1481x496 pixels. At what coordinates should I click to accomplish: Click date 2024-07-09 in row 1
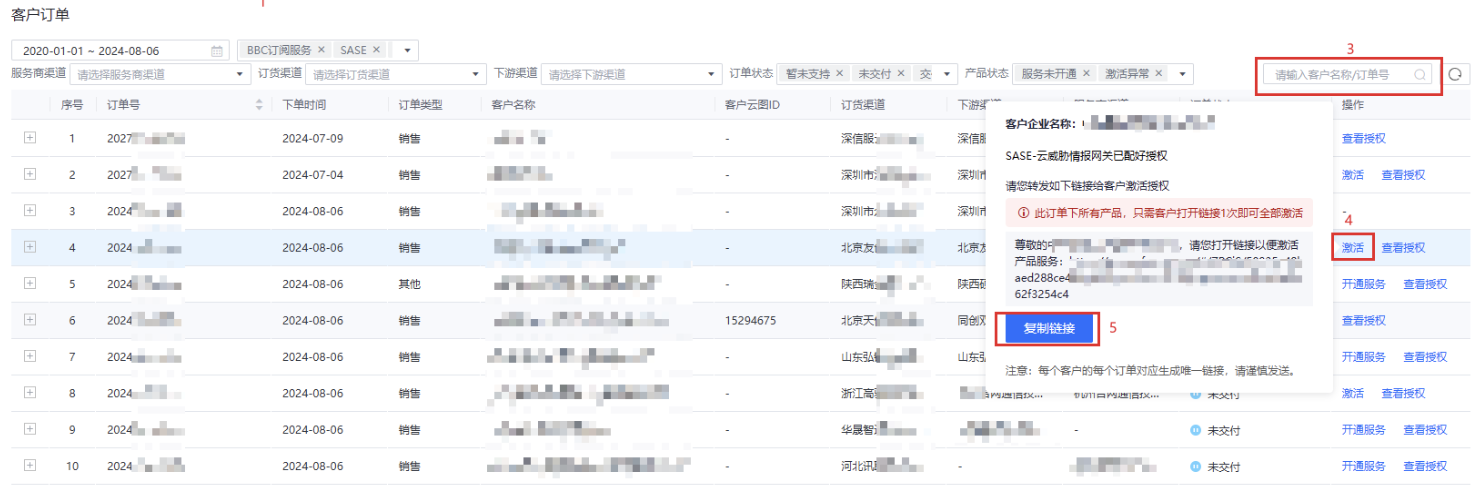pos(312,138)
